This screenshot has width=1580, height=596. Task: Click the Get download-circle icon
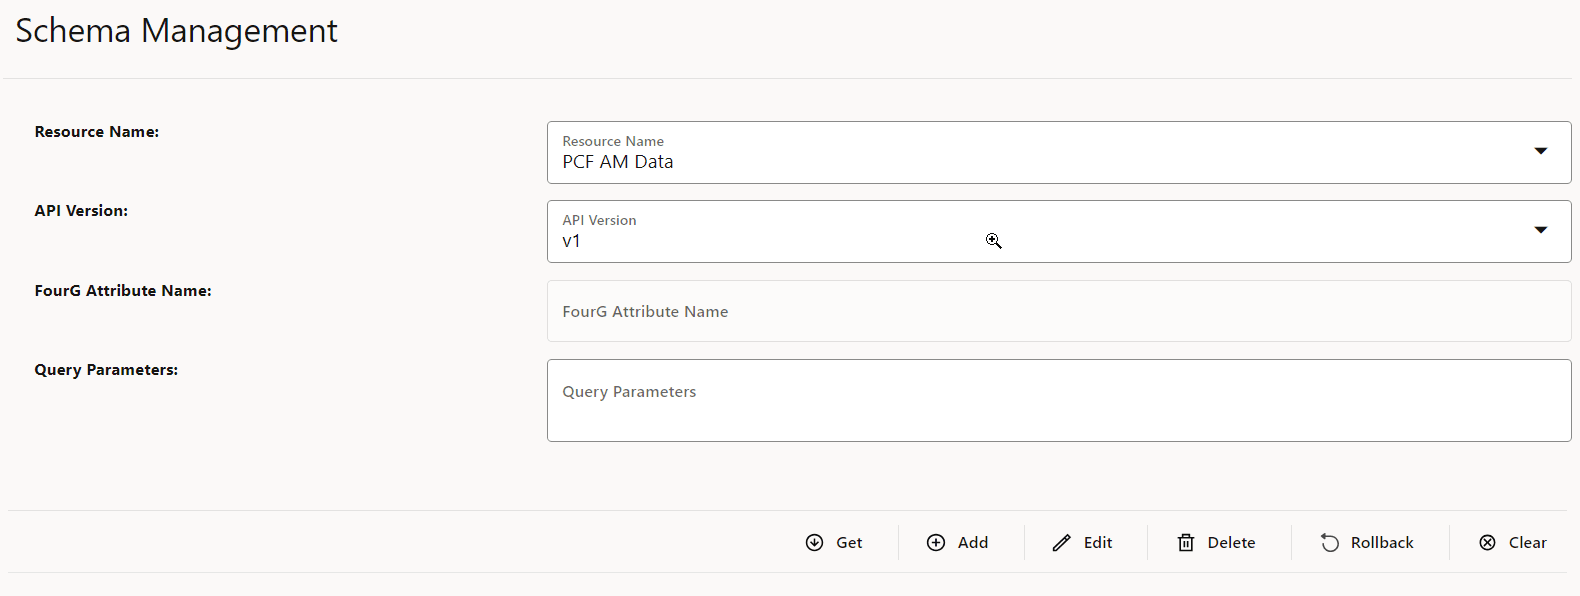(815, 542)
